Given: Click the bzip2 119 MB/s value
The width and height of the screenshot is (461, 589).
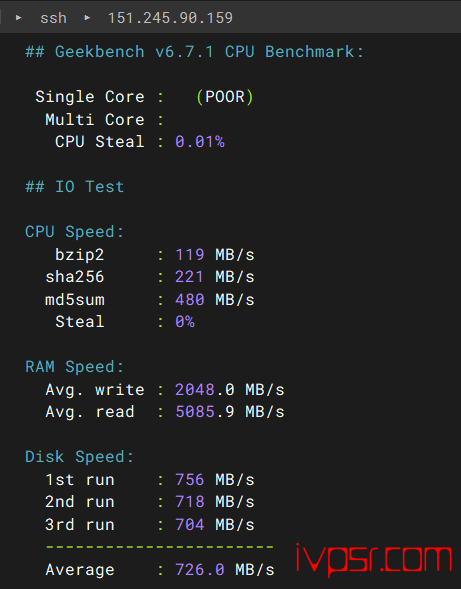Looking at the screenshot, I should 215,255.
